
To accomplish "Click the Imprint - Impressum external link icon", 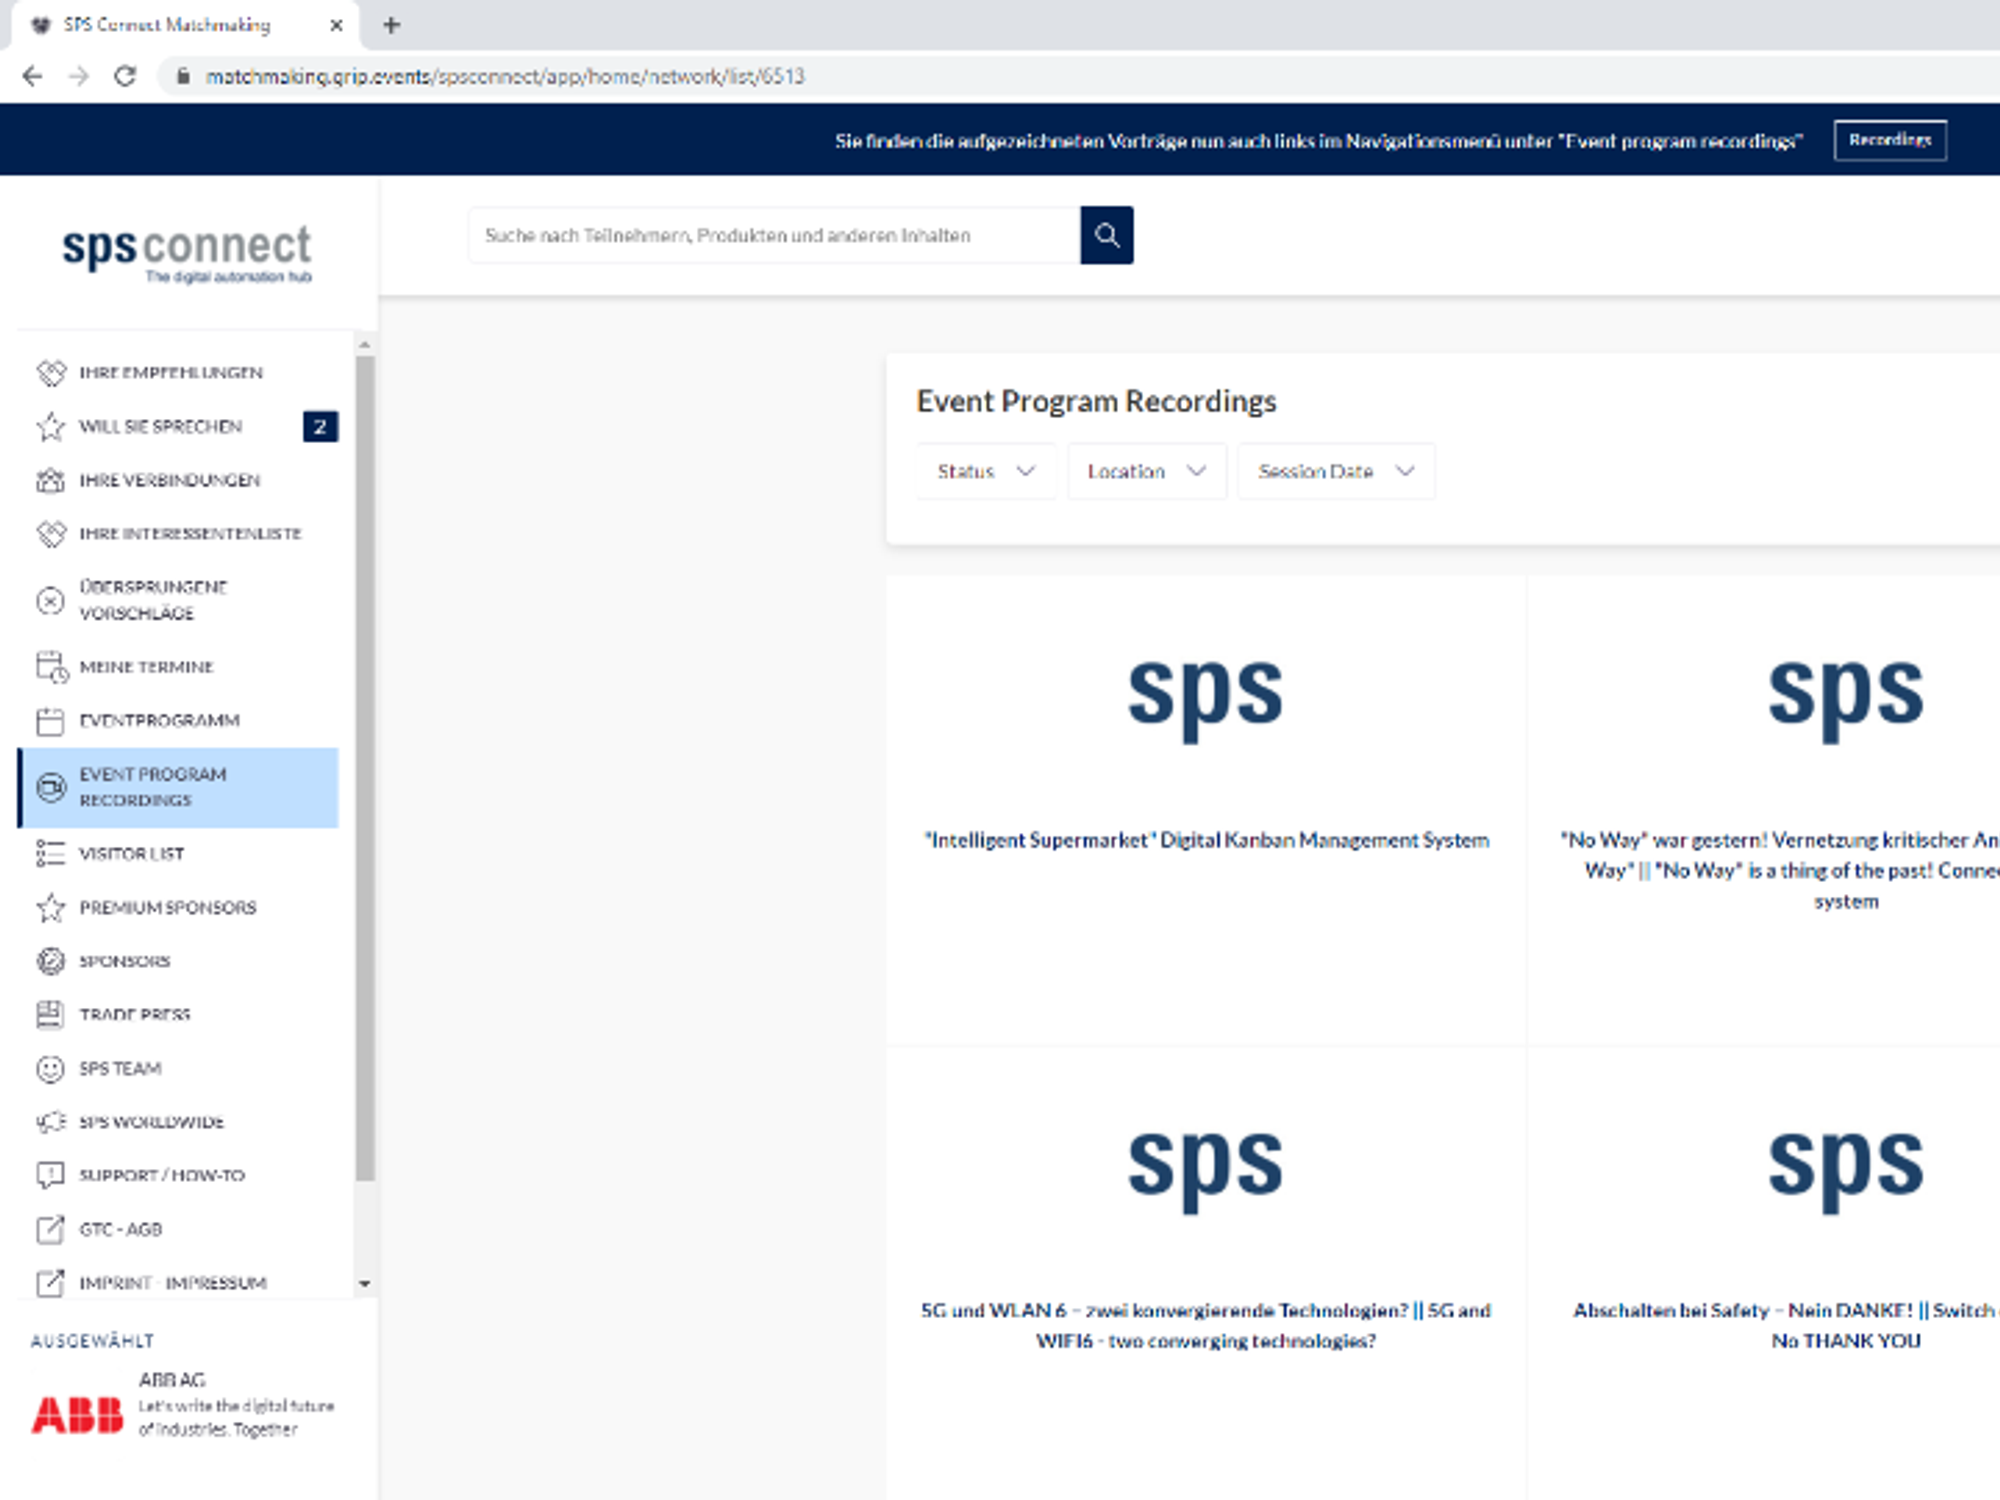I will coord(51,1282).
